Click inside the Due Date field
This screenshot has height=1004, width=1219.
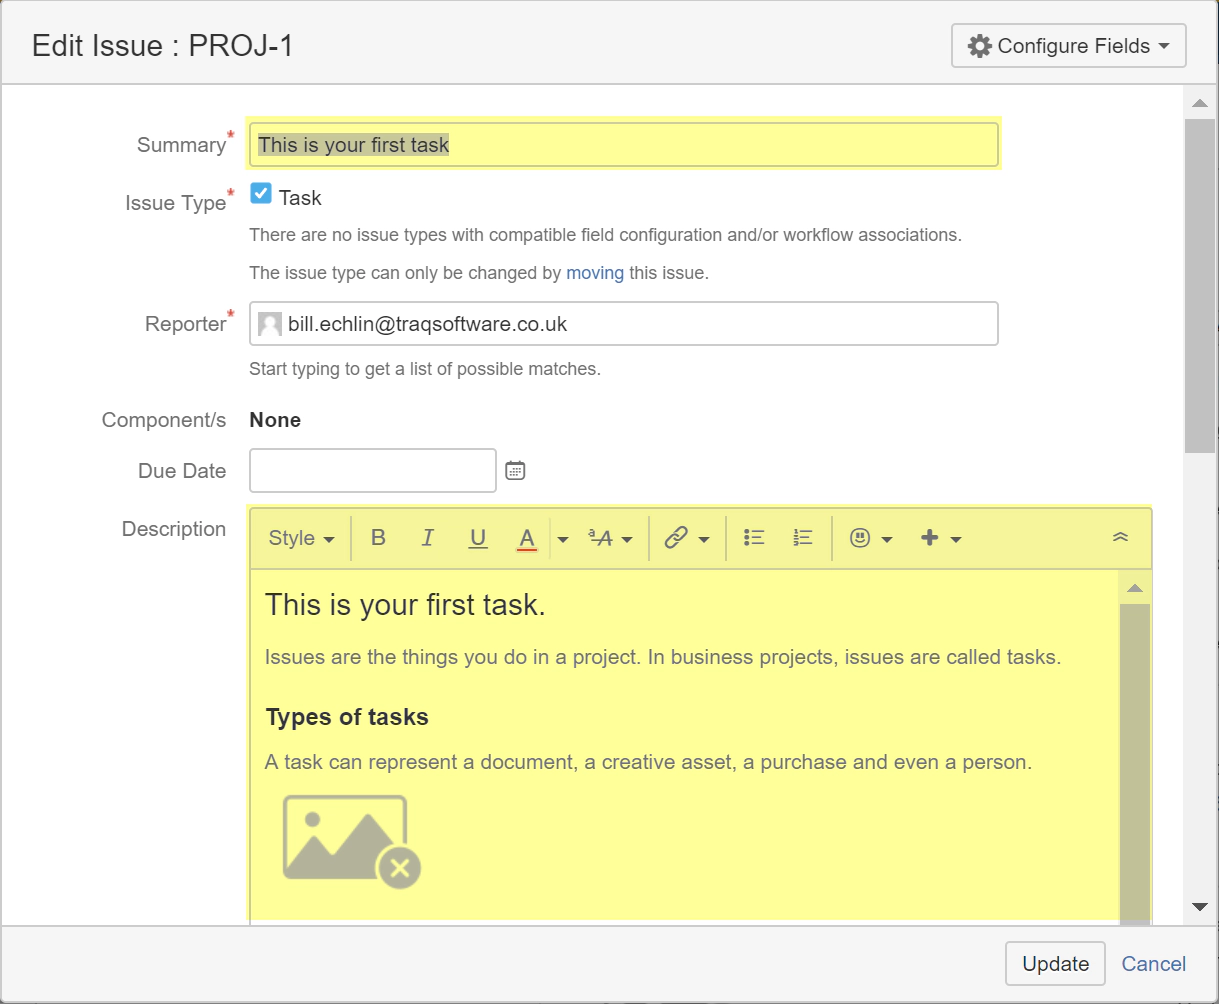372,470
